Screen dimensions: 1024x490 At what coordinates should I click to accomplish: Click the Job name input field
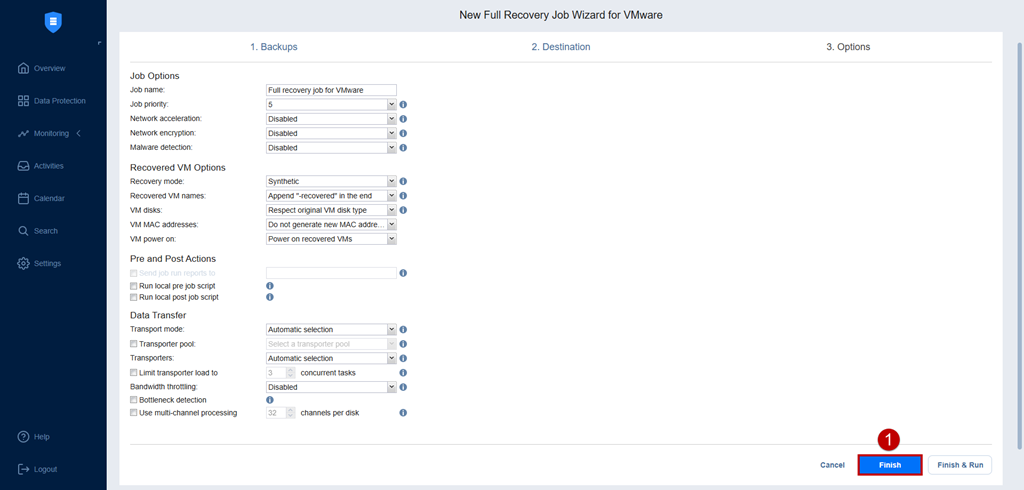pos(331,90)
